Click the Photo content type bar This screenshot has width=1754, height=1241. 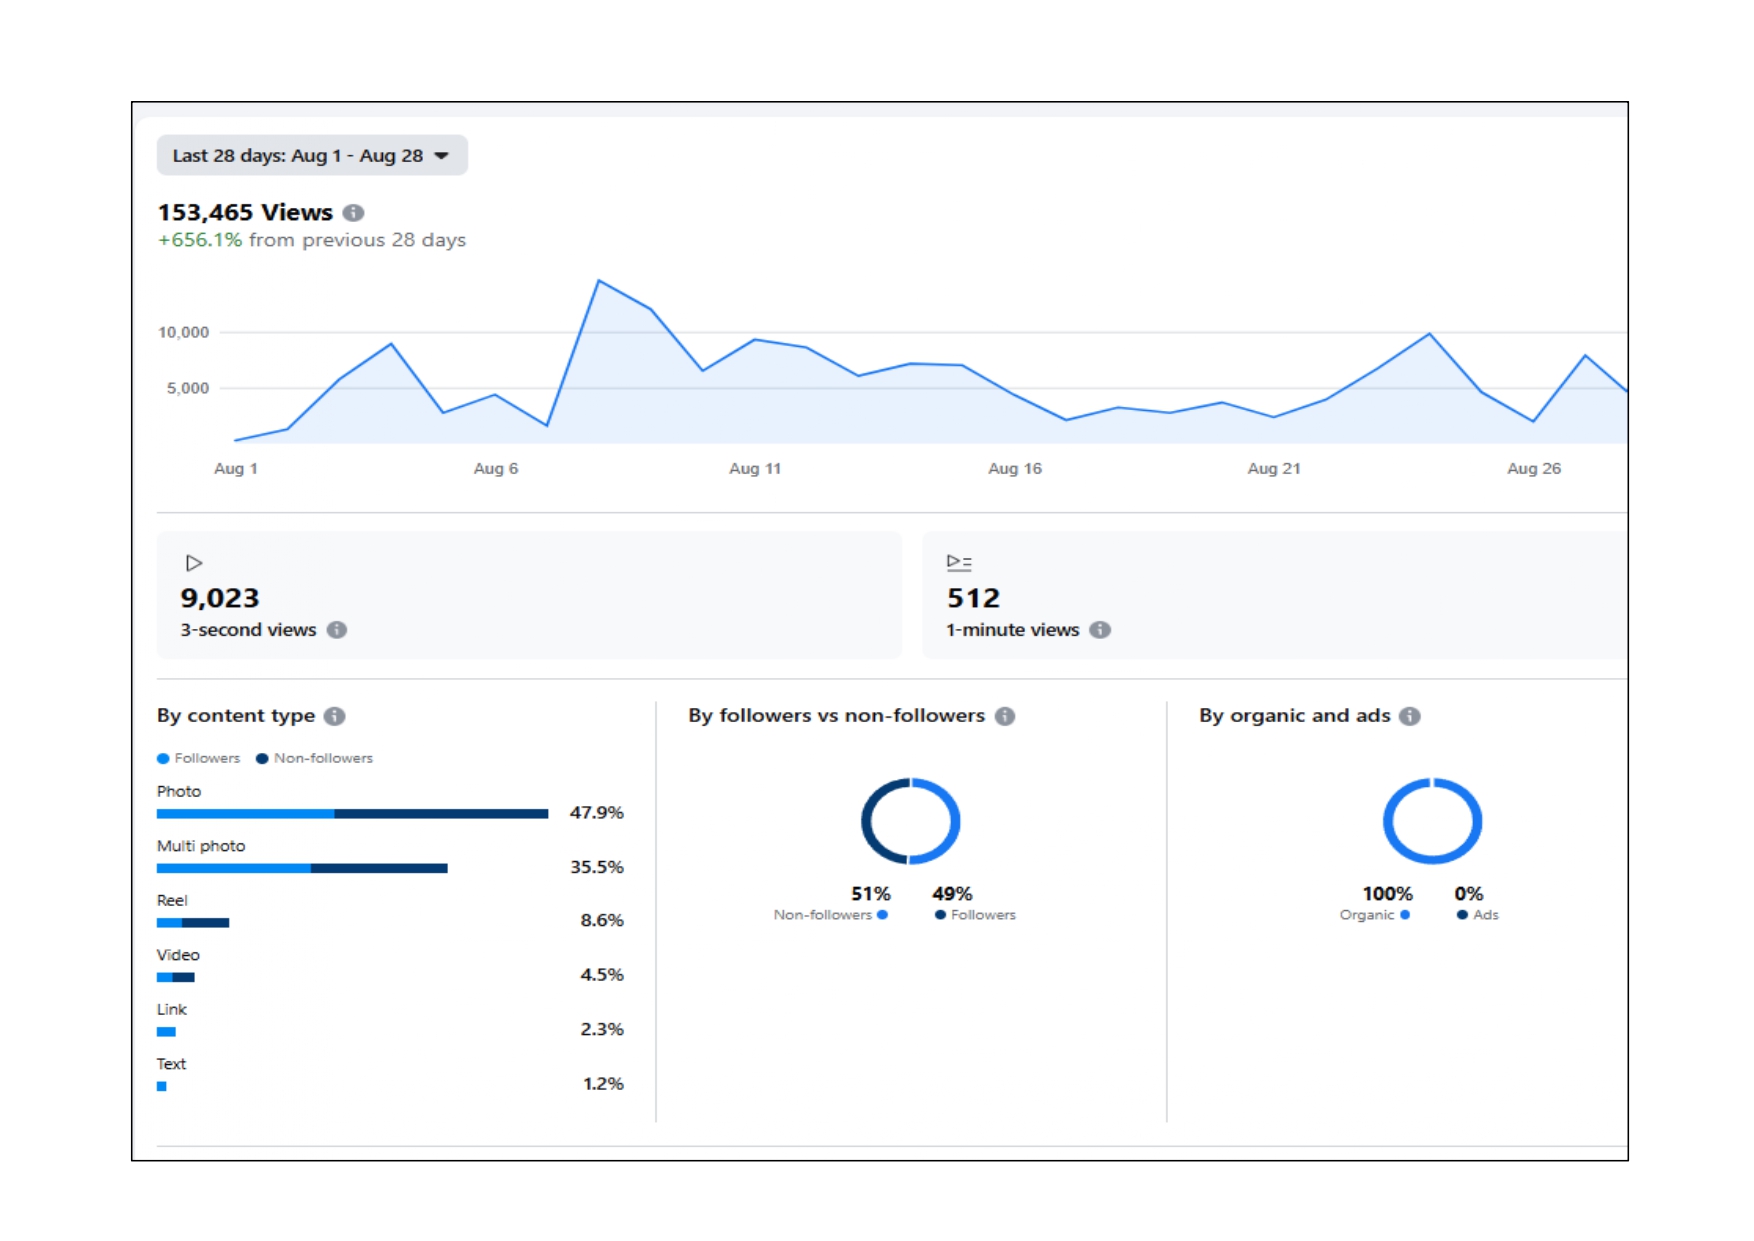click(352, 814)
